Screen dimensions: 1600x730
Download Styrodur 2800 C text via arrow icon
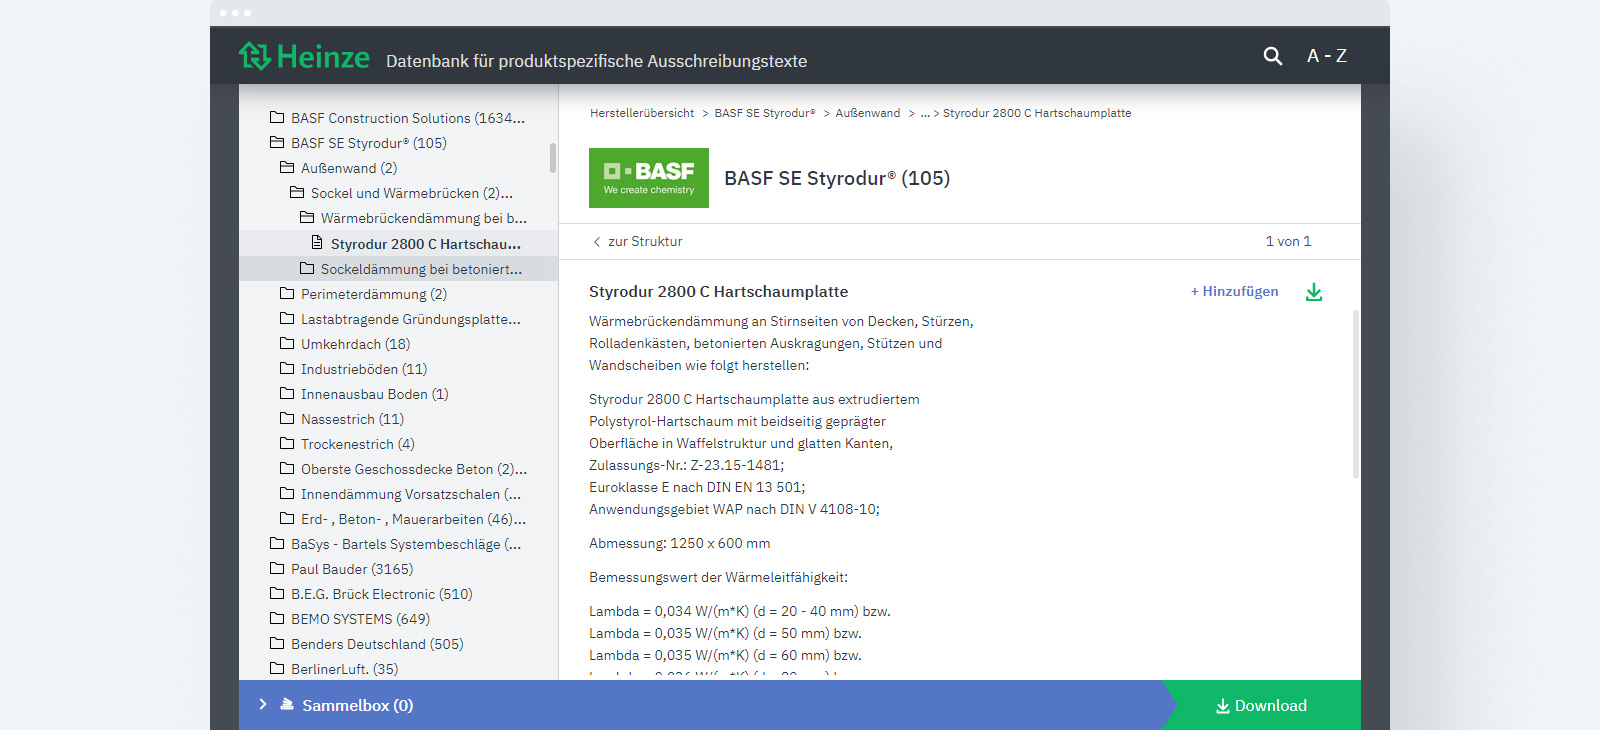coord(1314,292)
